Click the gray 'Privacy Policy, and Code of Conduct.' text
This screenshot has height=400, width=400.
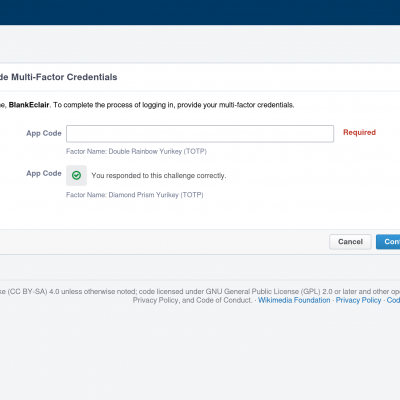click(193, 300)
